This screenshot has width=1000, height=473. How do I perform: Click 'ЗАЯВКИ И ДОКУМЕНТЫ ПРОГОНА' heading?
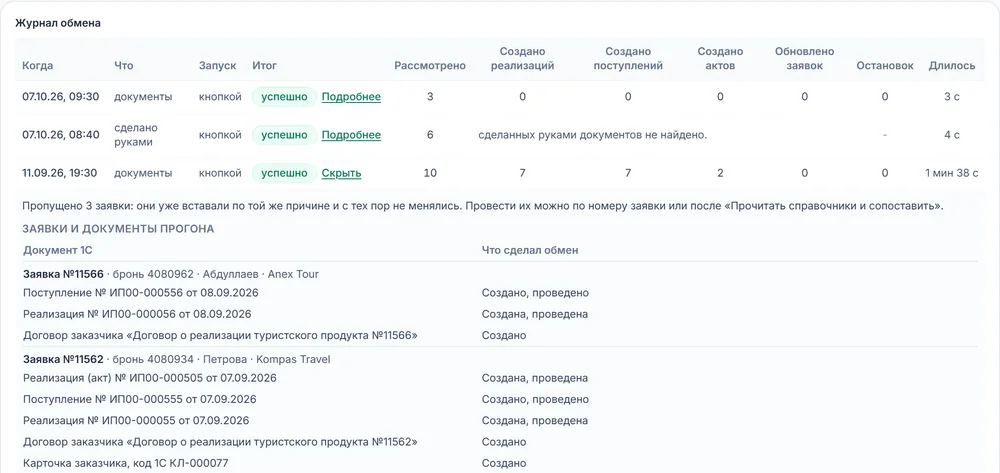coord(118,229)
